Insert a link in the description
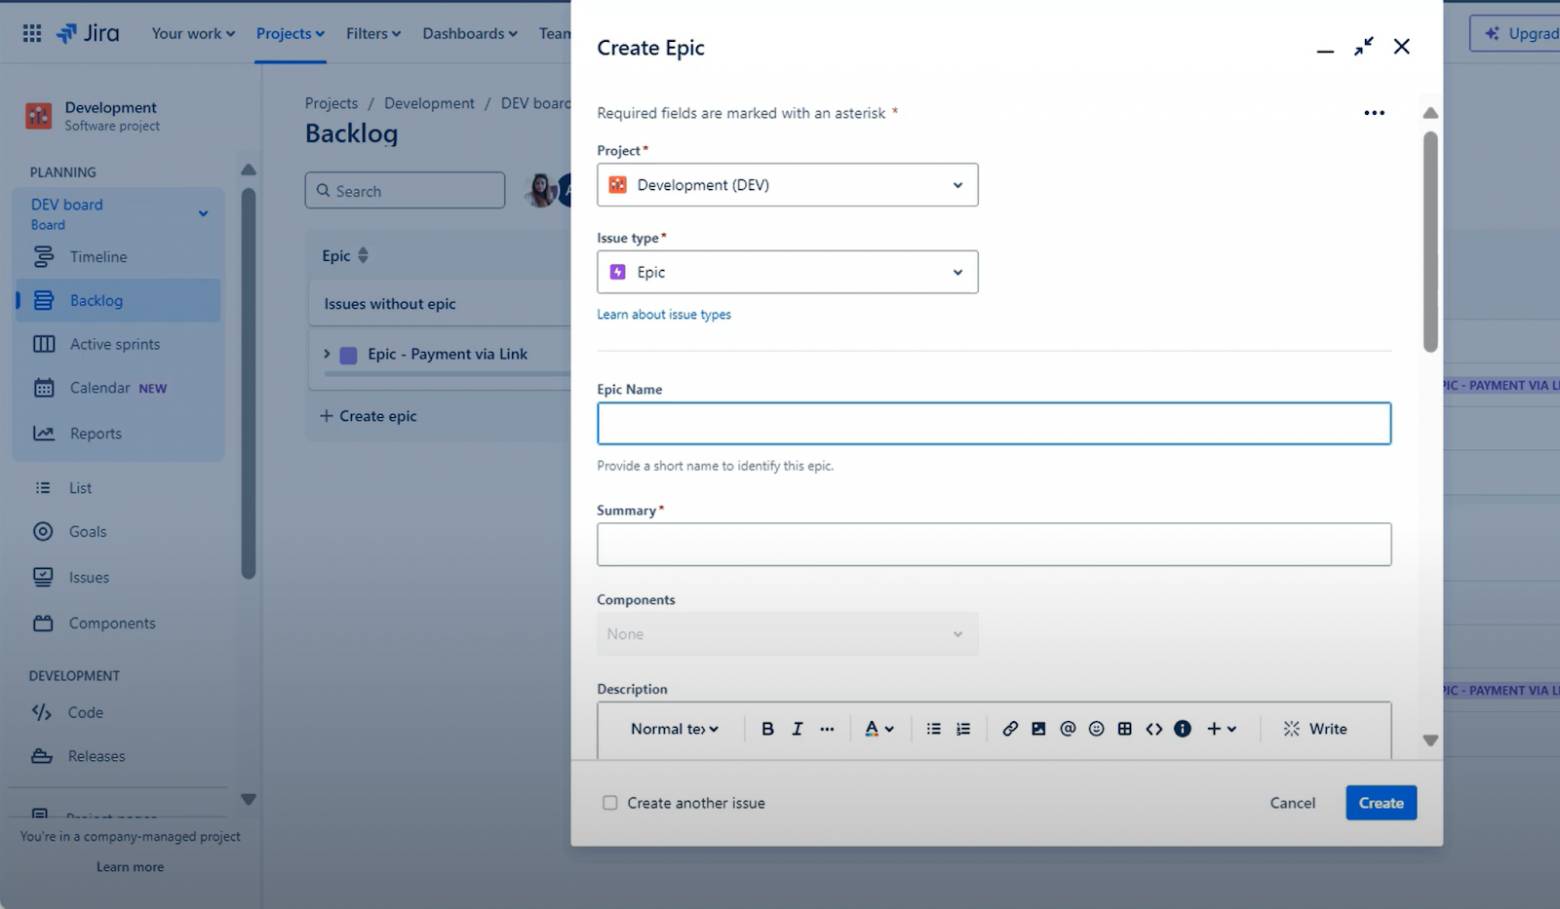Image resolution: width=1560 pixels, height=909 pixels. coord(1009,729)
